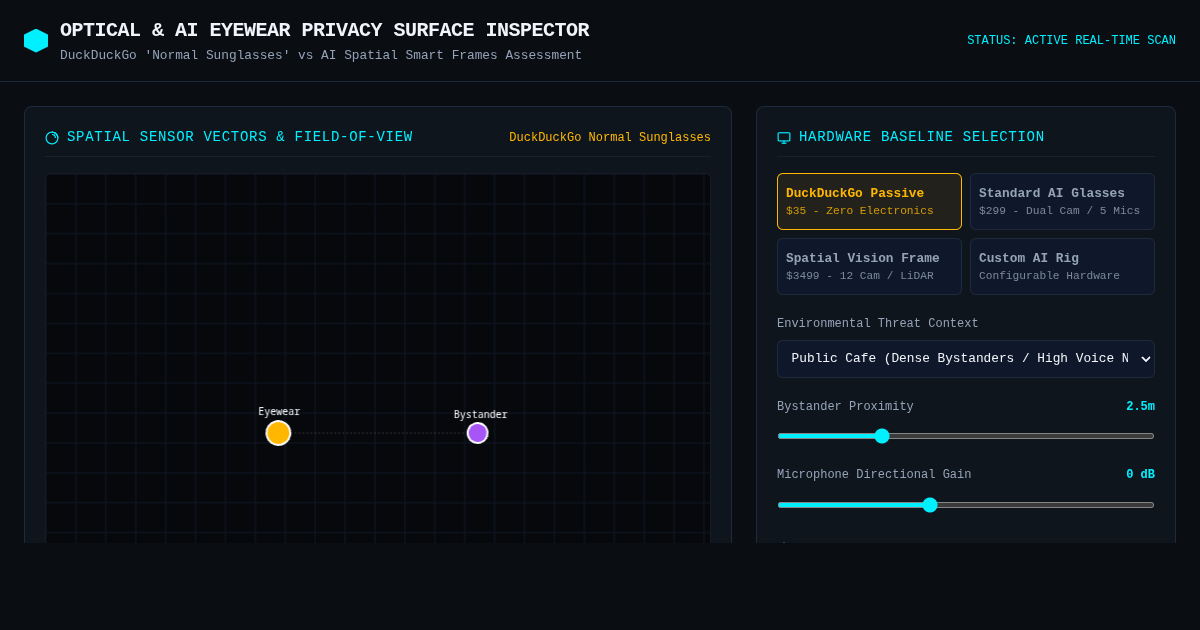Choose the Custom AI Rig baseline
Image resolution: width=1200 pixels, height=630 pixels.
1062,266
